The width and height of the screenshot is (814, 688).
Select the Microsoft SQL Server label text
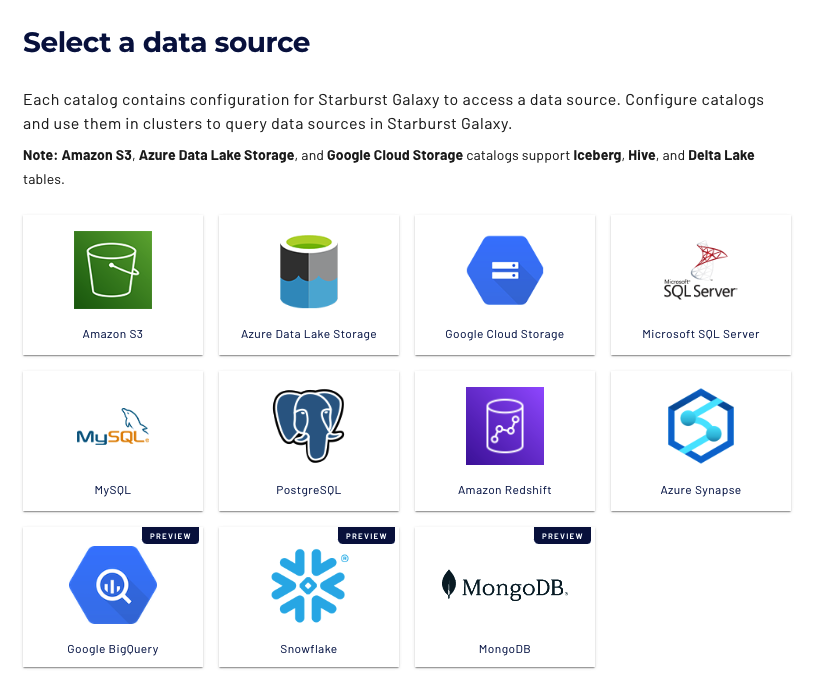tap(701, 334)
